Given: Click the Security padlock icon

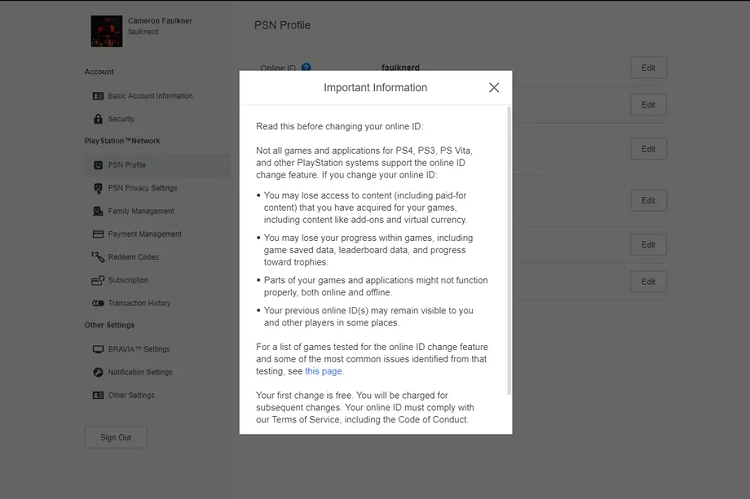Looking at the screenshot, I should point(98,119).
